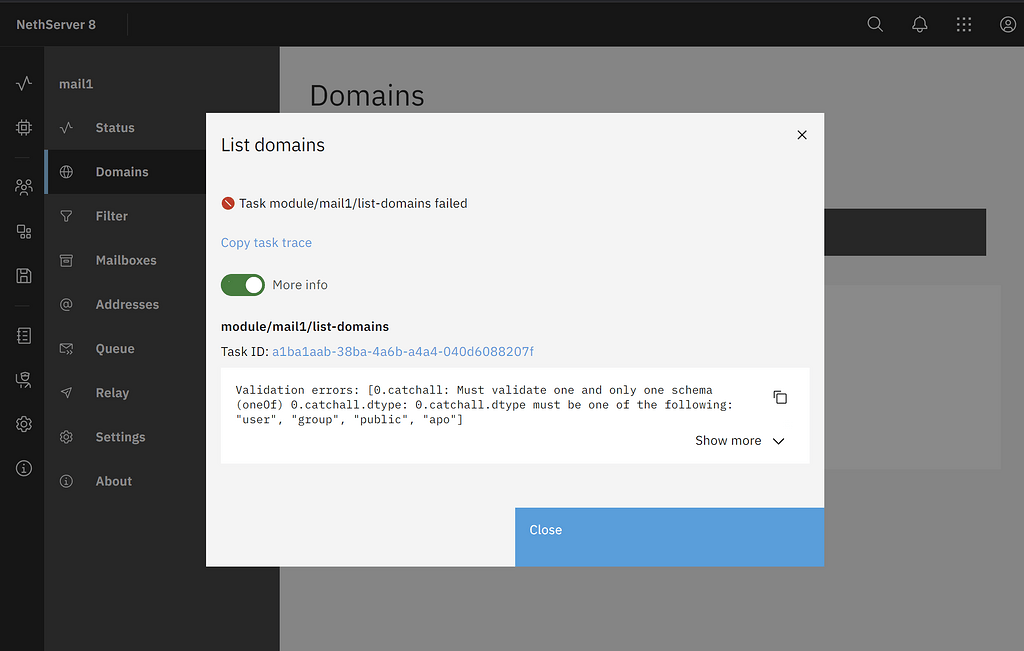Open Backup floppy-disk icon in left rail
The height and width of the screenshot is (651, 1024).
click(24, 276)
